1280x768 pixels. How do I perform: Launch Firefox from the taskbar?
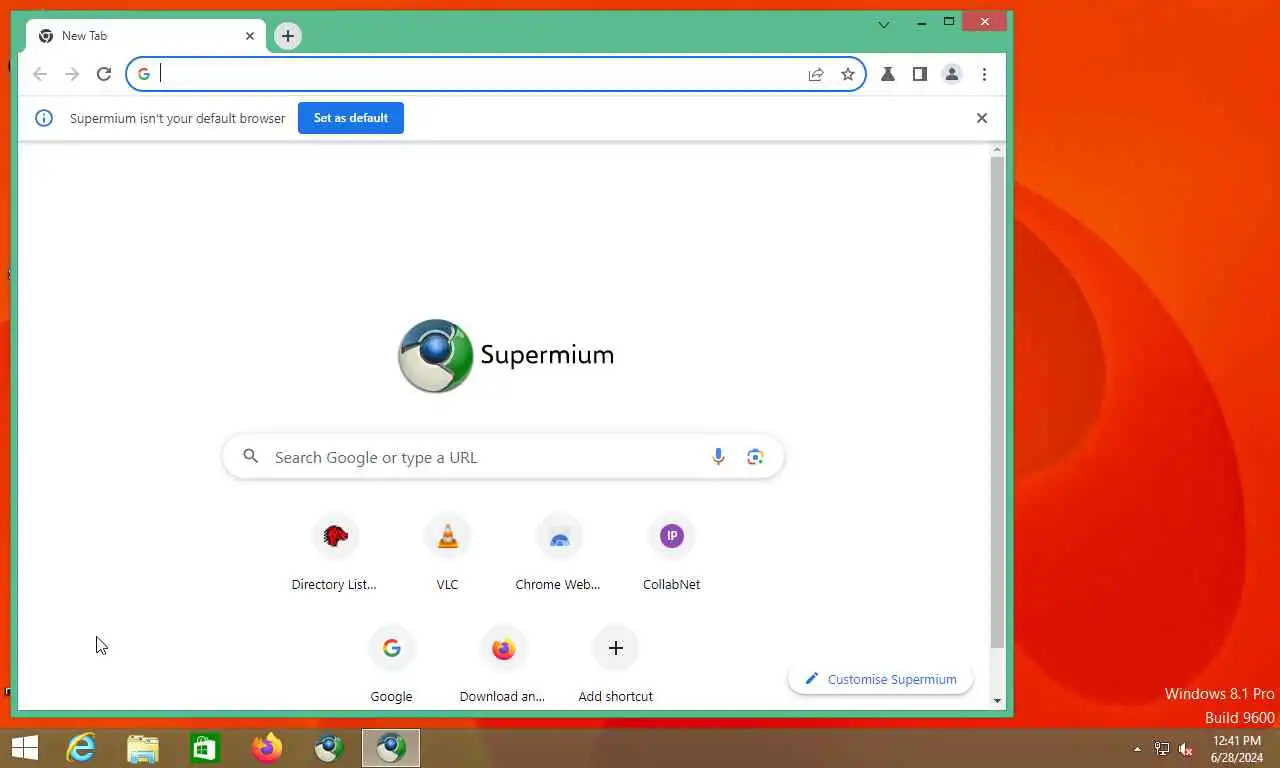[267, 748]
